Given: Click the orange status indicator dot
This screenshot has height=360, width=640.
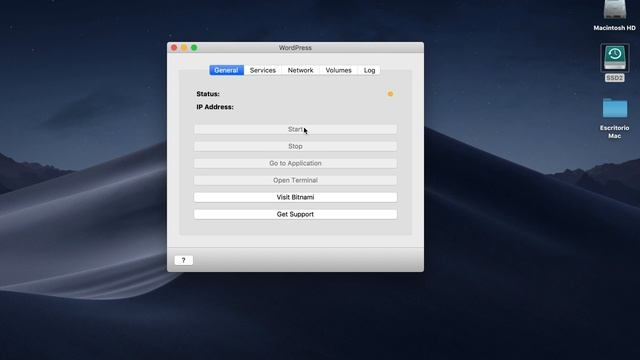Looking at the screenshot, I should [390, 94].
